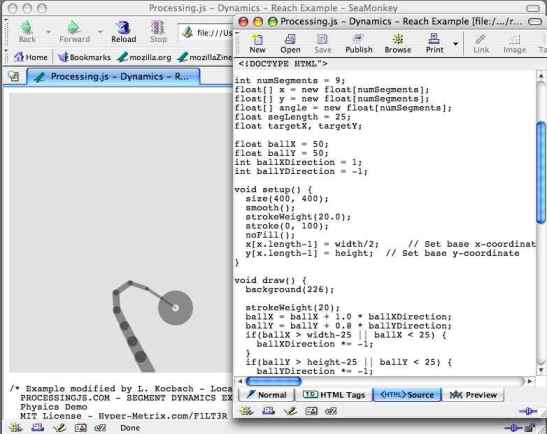
Task: Open Composer icon in browser status bar
Action: 59,428
